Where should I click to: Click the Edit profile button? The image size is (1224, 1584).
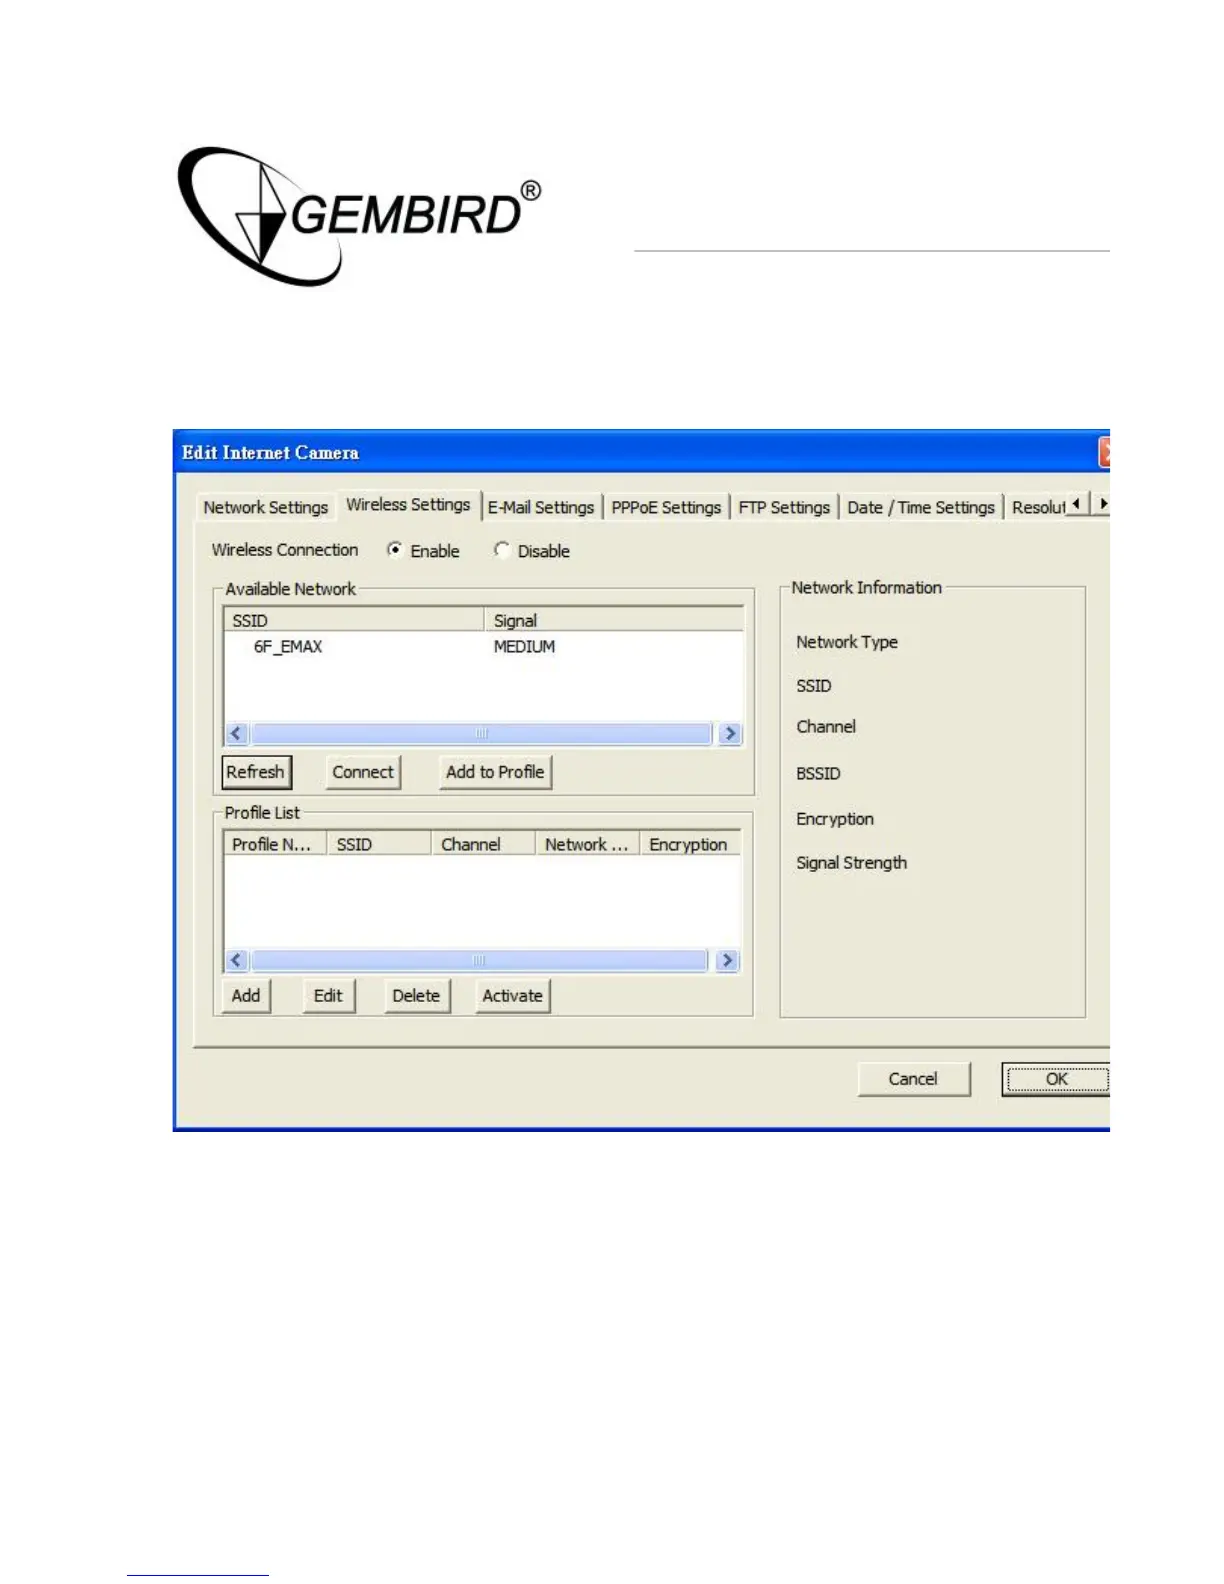coord(328,996)
